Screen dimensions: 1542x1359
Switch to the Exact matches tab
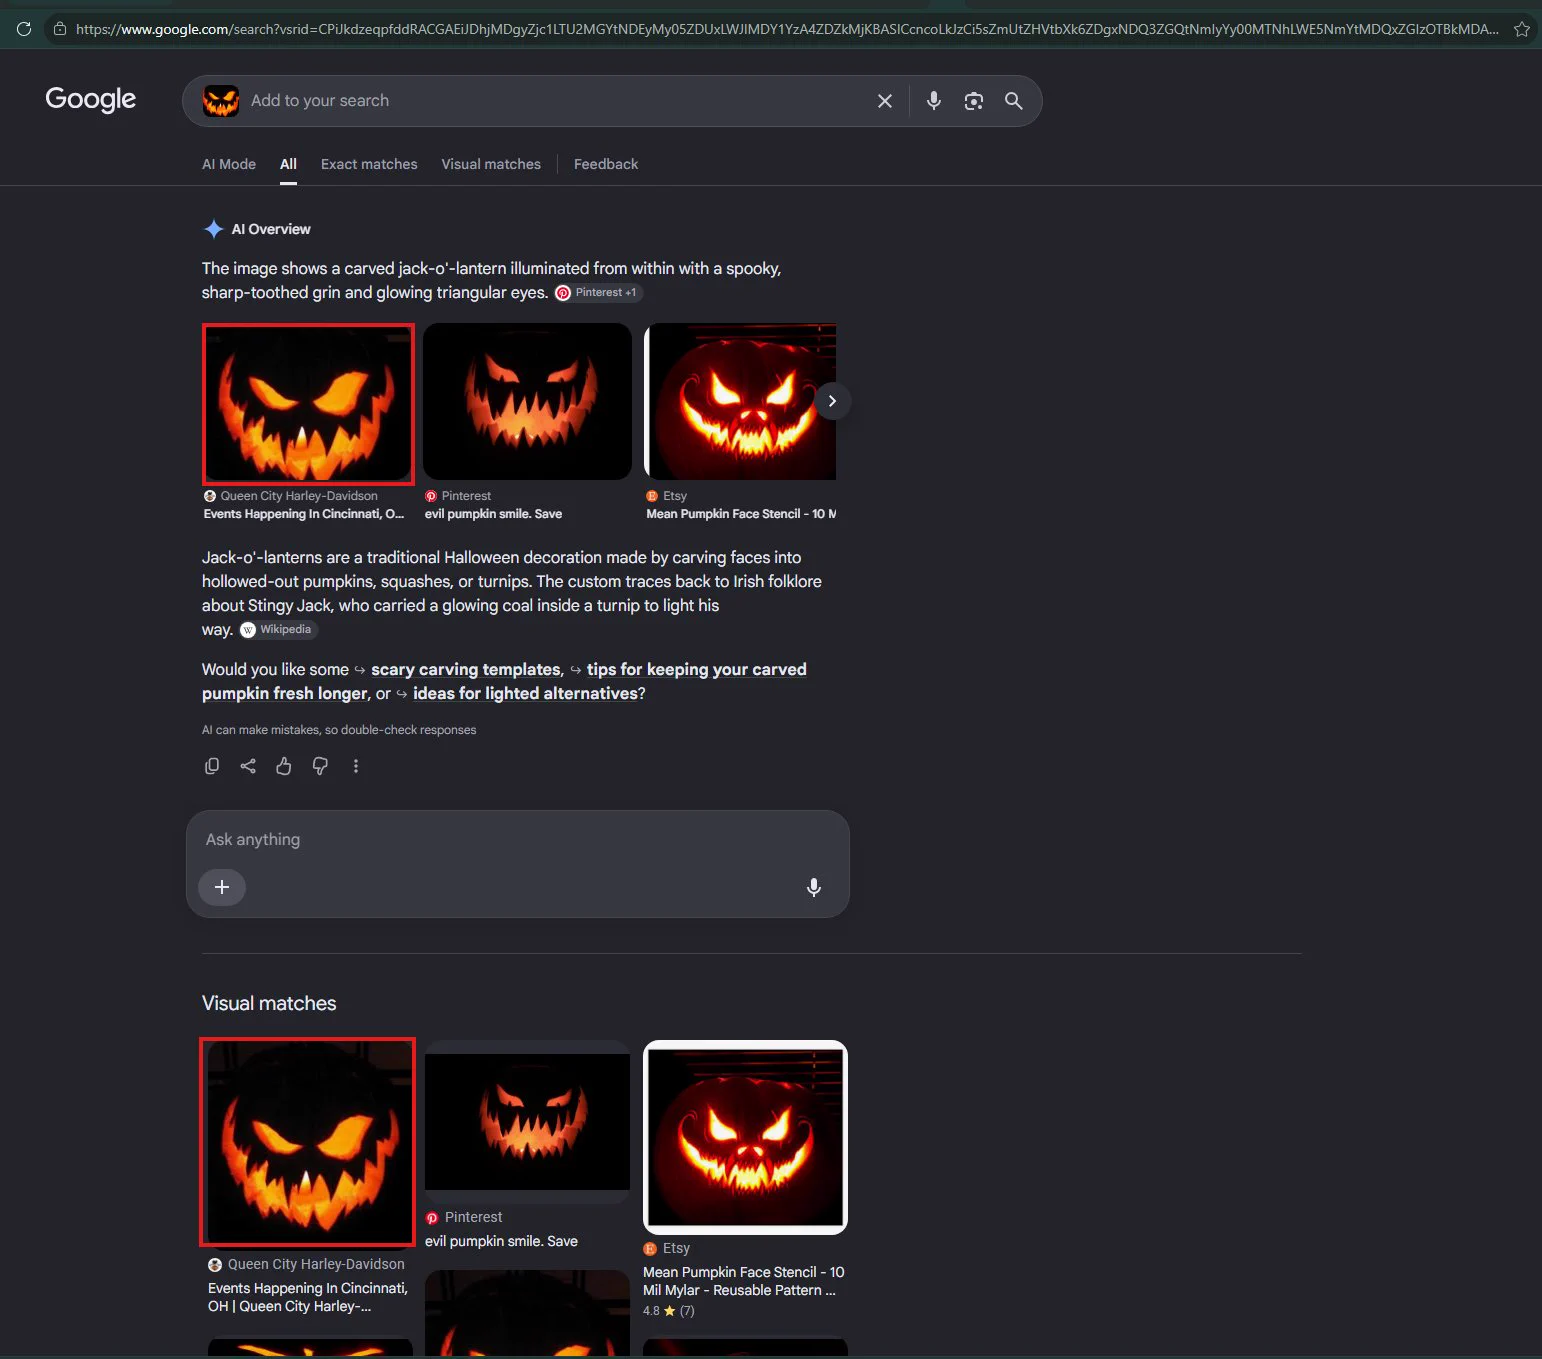pyautogui.click(x=369, y=164)
